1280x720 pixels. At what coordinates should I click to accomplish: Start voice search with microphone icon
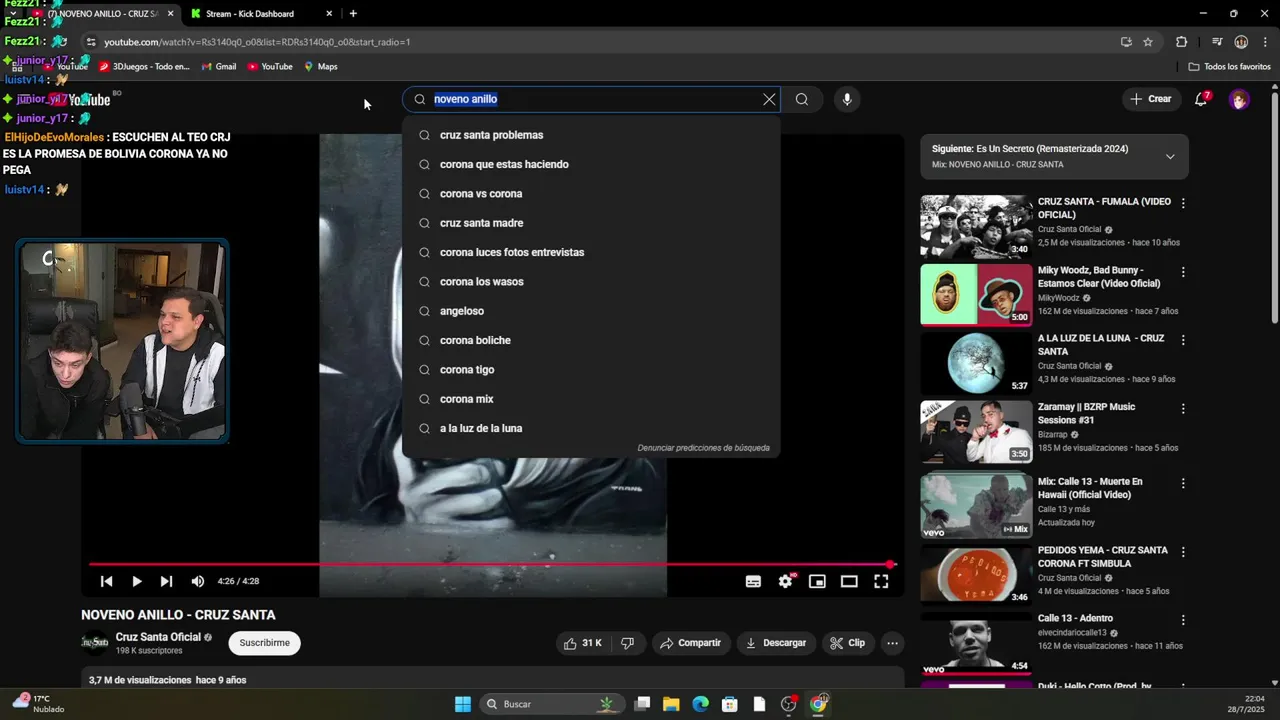(847, 99)
